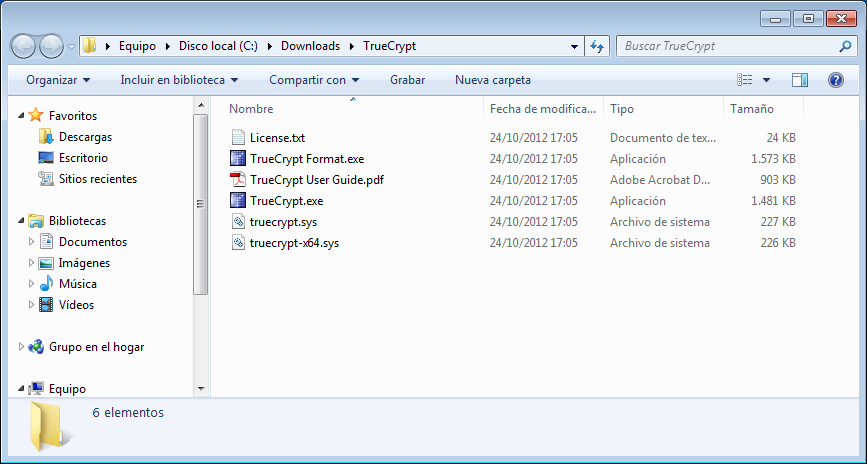The width and height of the screenshot is (867, 464).
Task: Open the Compartir con menu
Action: (x=314, y=80)
